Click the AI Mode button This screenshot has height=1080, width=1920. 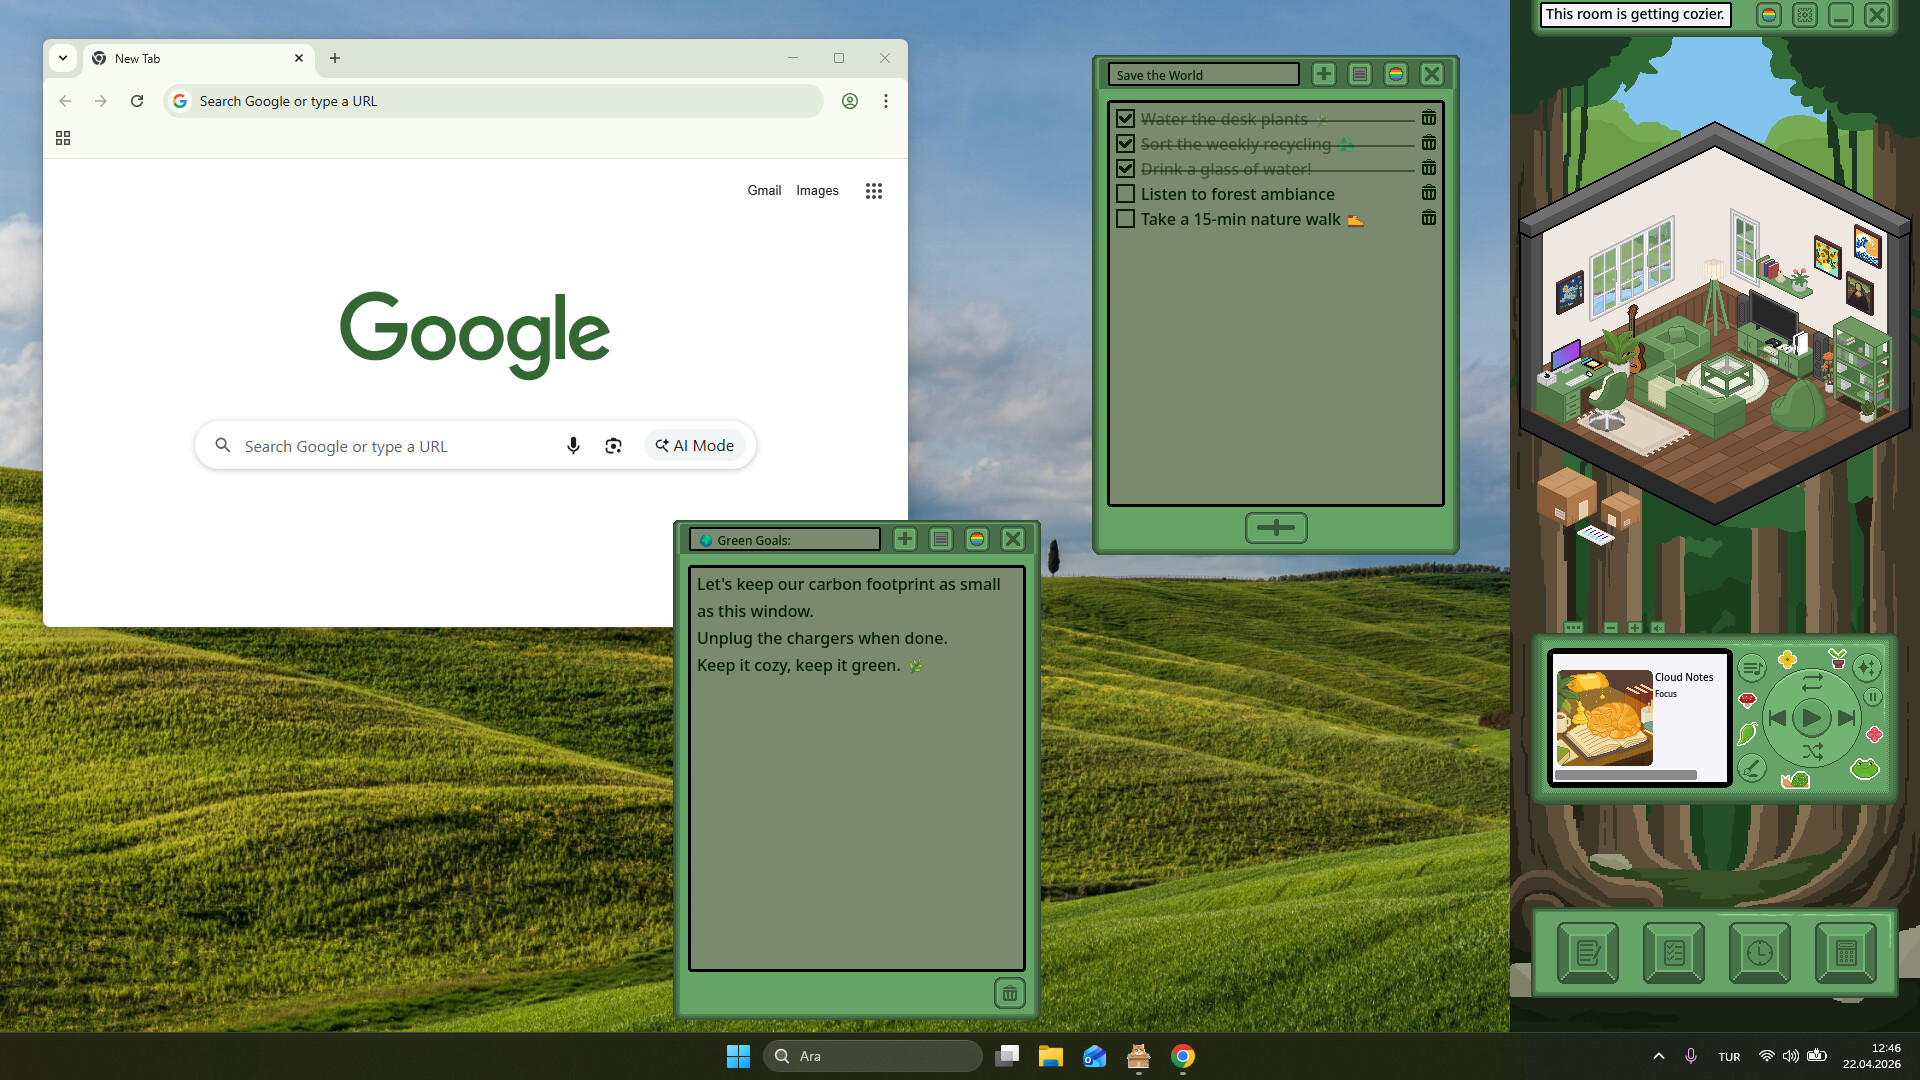(x=695, y=446)
